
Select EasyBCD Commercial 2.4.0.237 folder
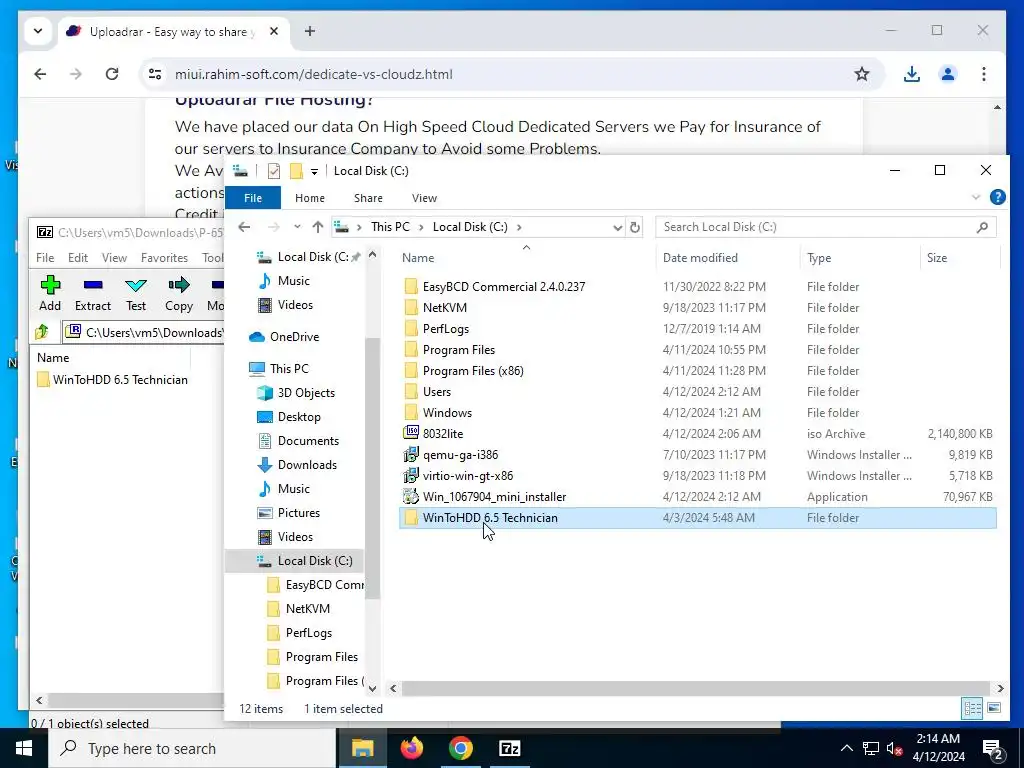[504, 287]
